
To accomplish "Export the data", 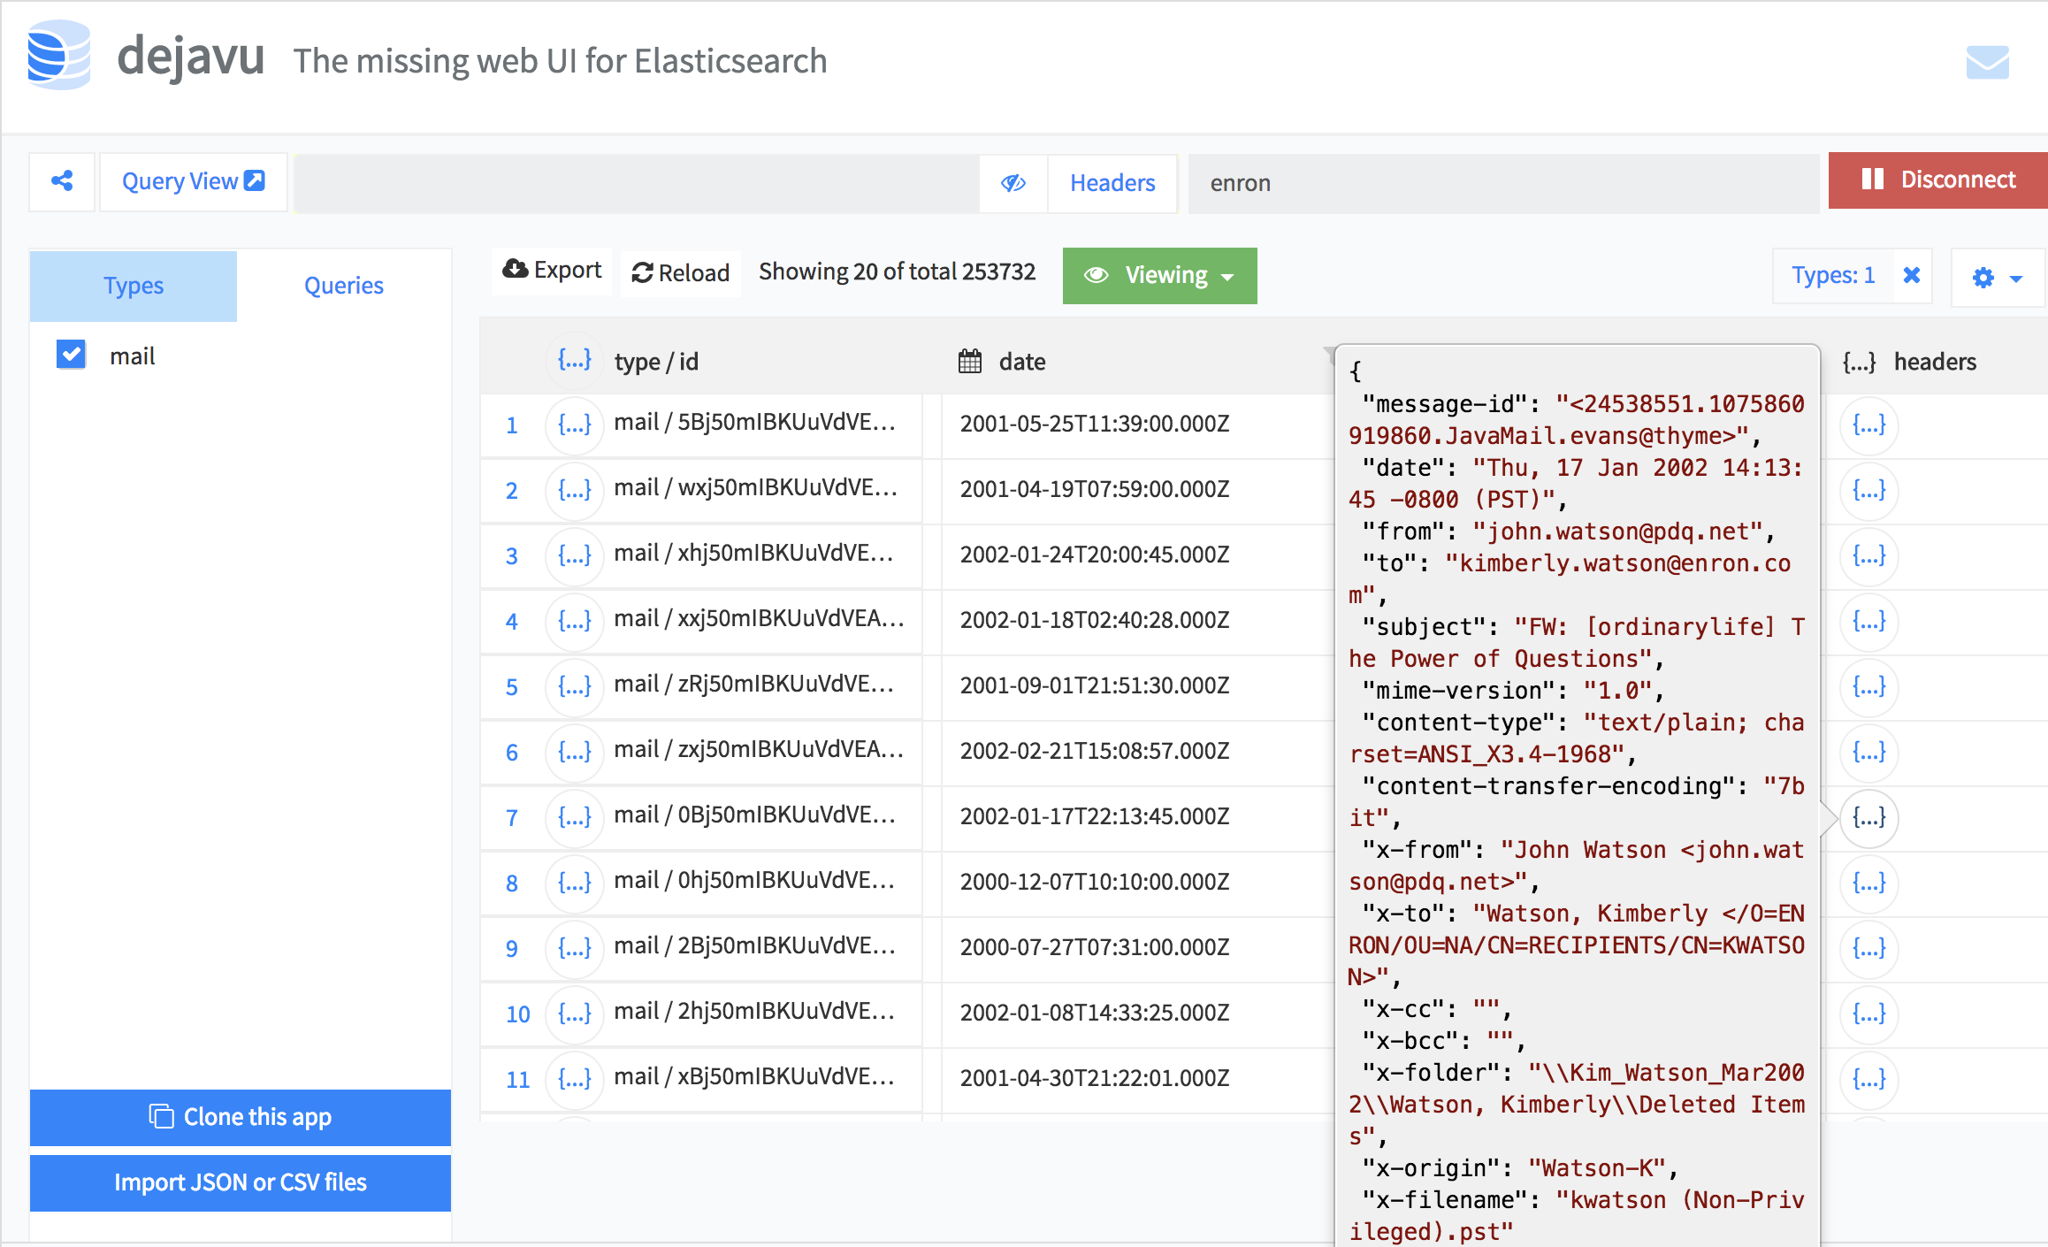I will tap(552, 271).
